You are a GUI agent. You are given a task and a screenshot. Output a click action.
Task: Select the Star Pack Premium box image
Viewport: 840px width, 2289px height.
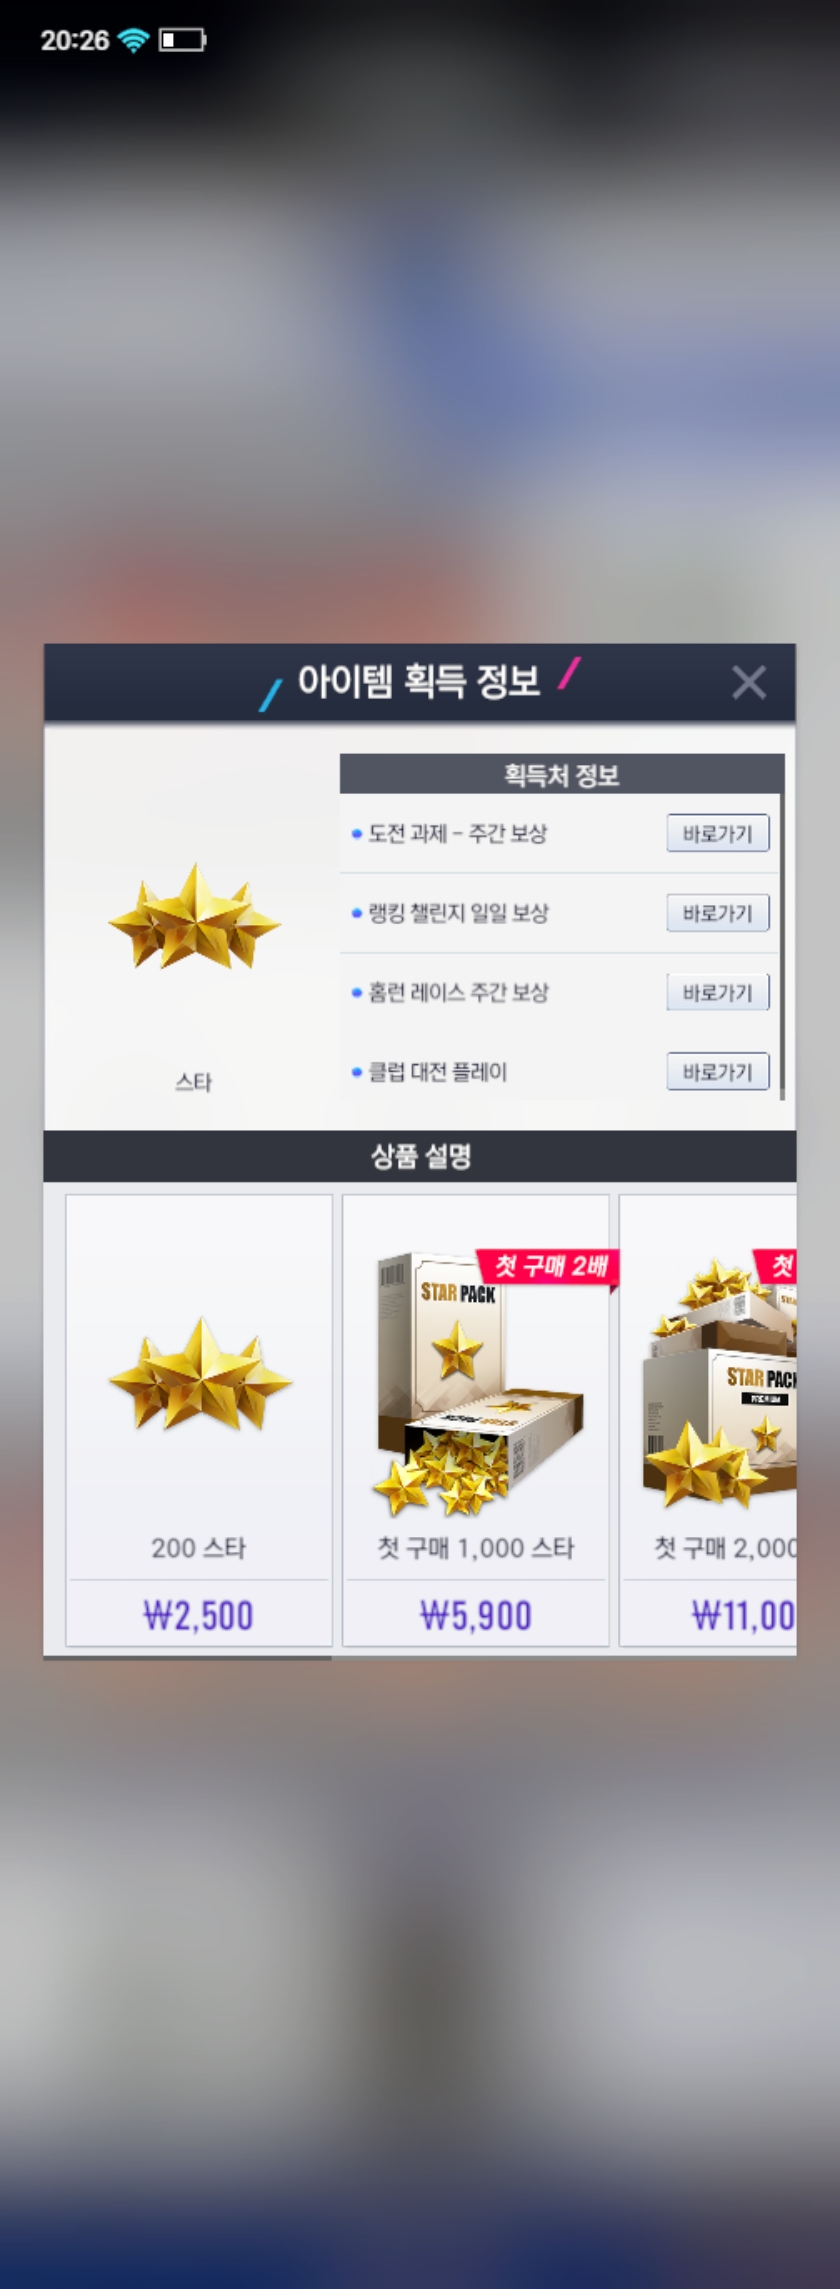point(720,1383)
